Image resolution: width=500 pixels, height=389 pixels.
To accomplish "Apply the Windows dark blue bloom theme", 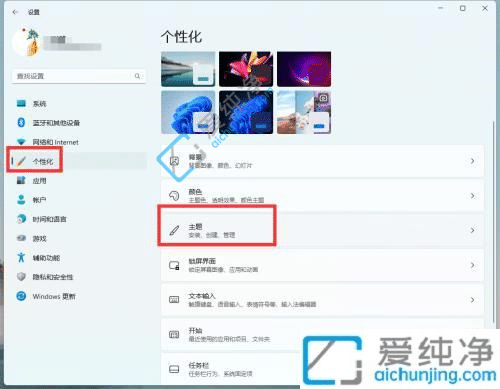I will 246,112.
